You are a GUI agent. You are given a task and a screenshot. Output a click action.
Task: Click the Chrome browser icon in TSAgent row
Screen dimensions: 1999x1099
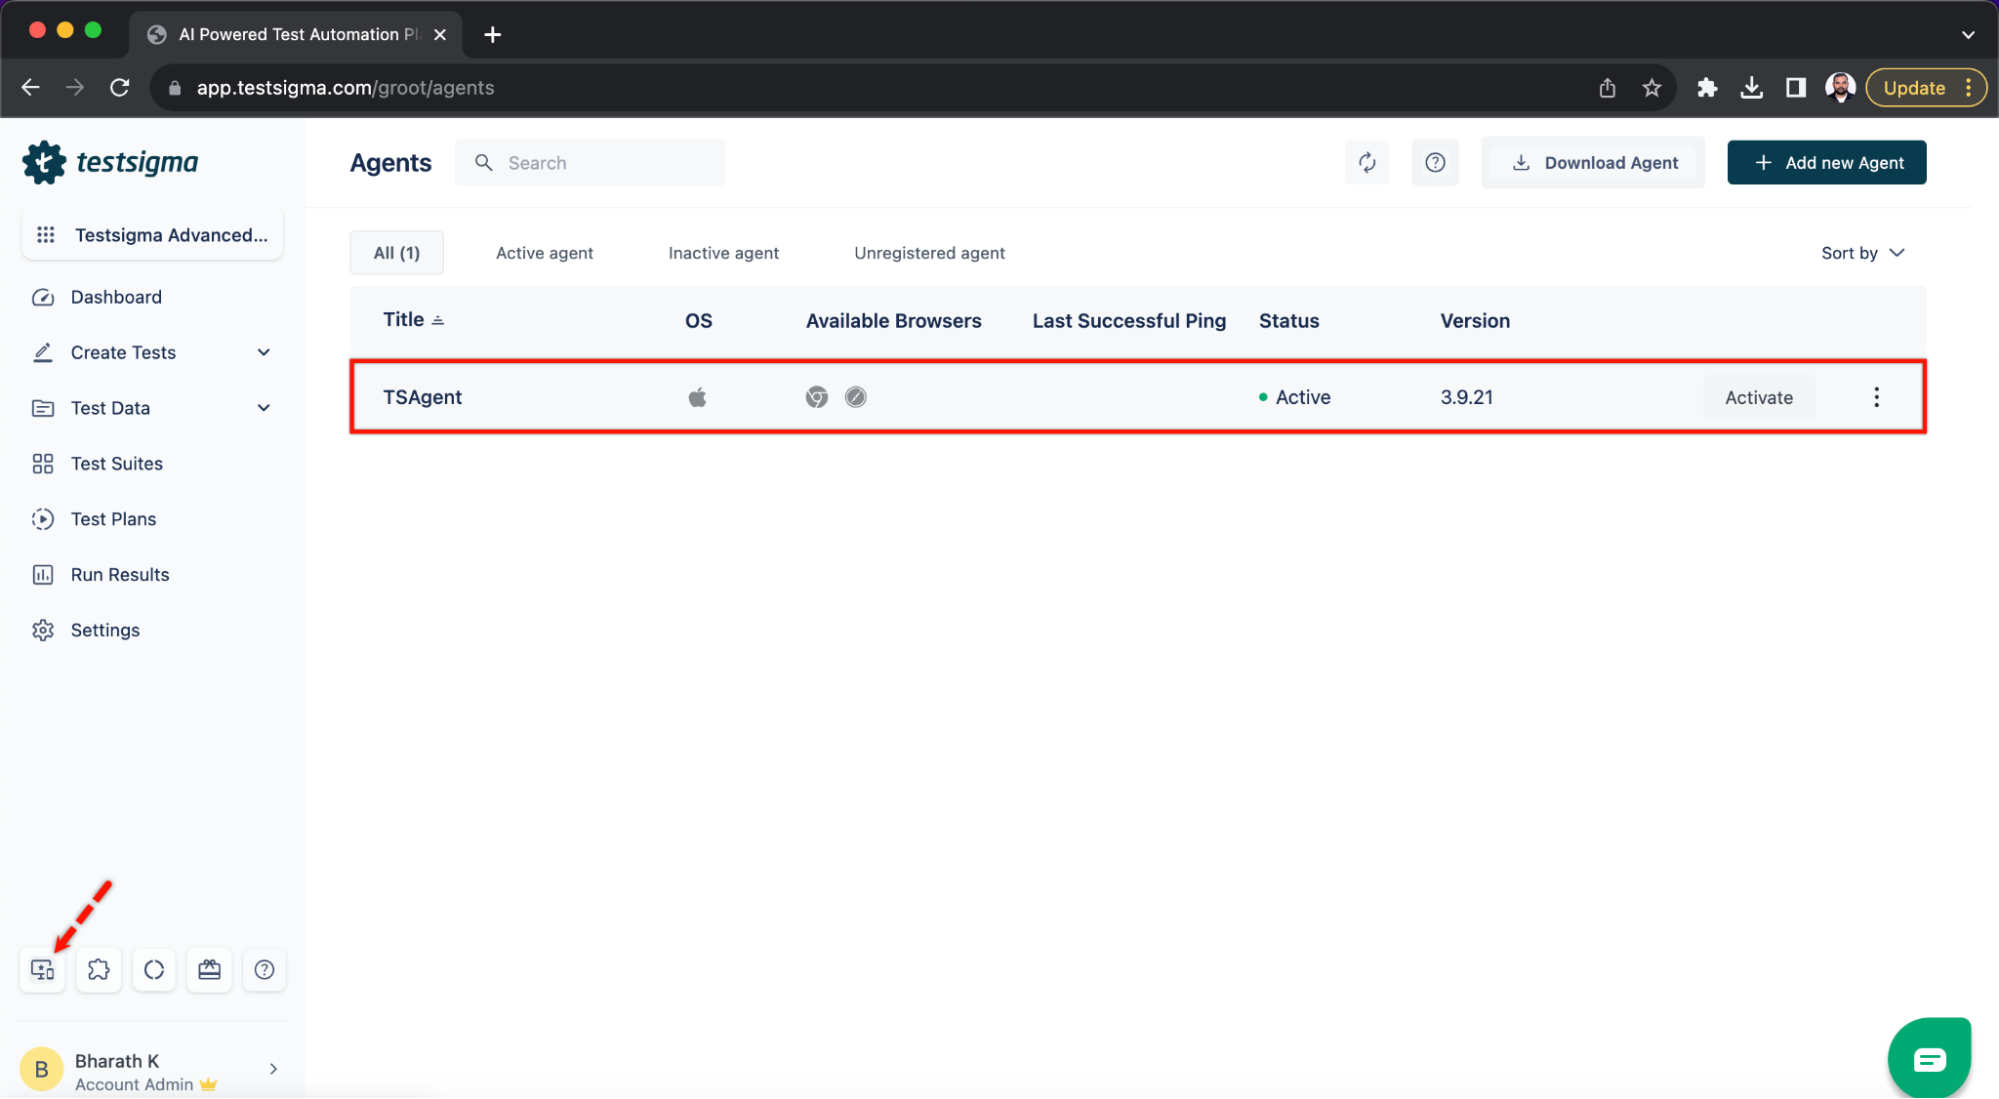(817, 397)
